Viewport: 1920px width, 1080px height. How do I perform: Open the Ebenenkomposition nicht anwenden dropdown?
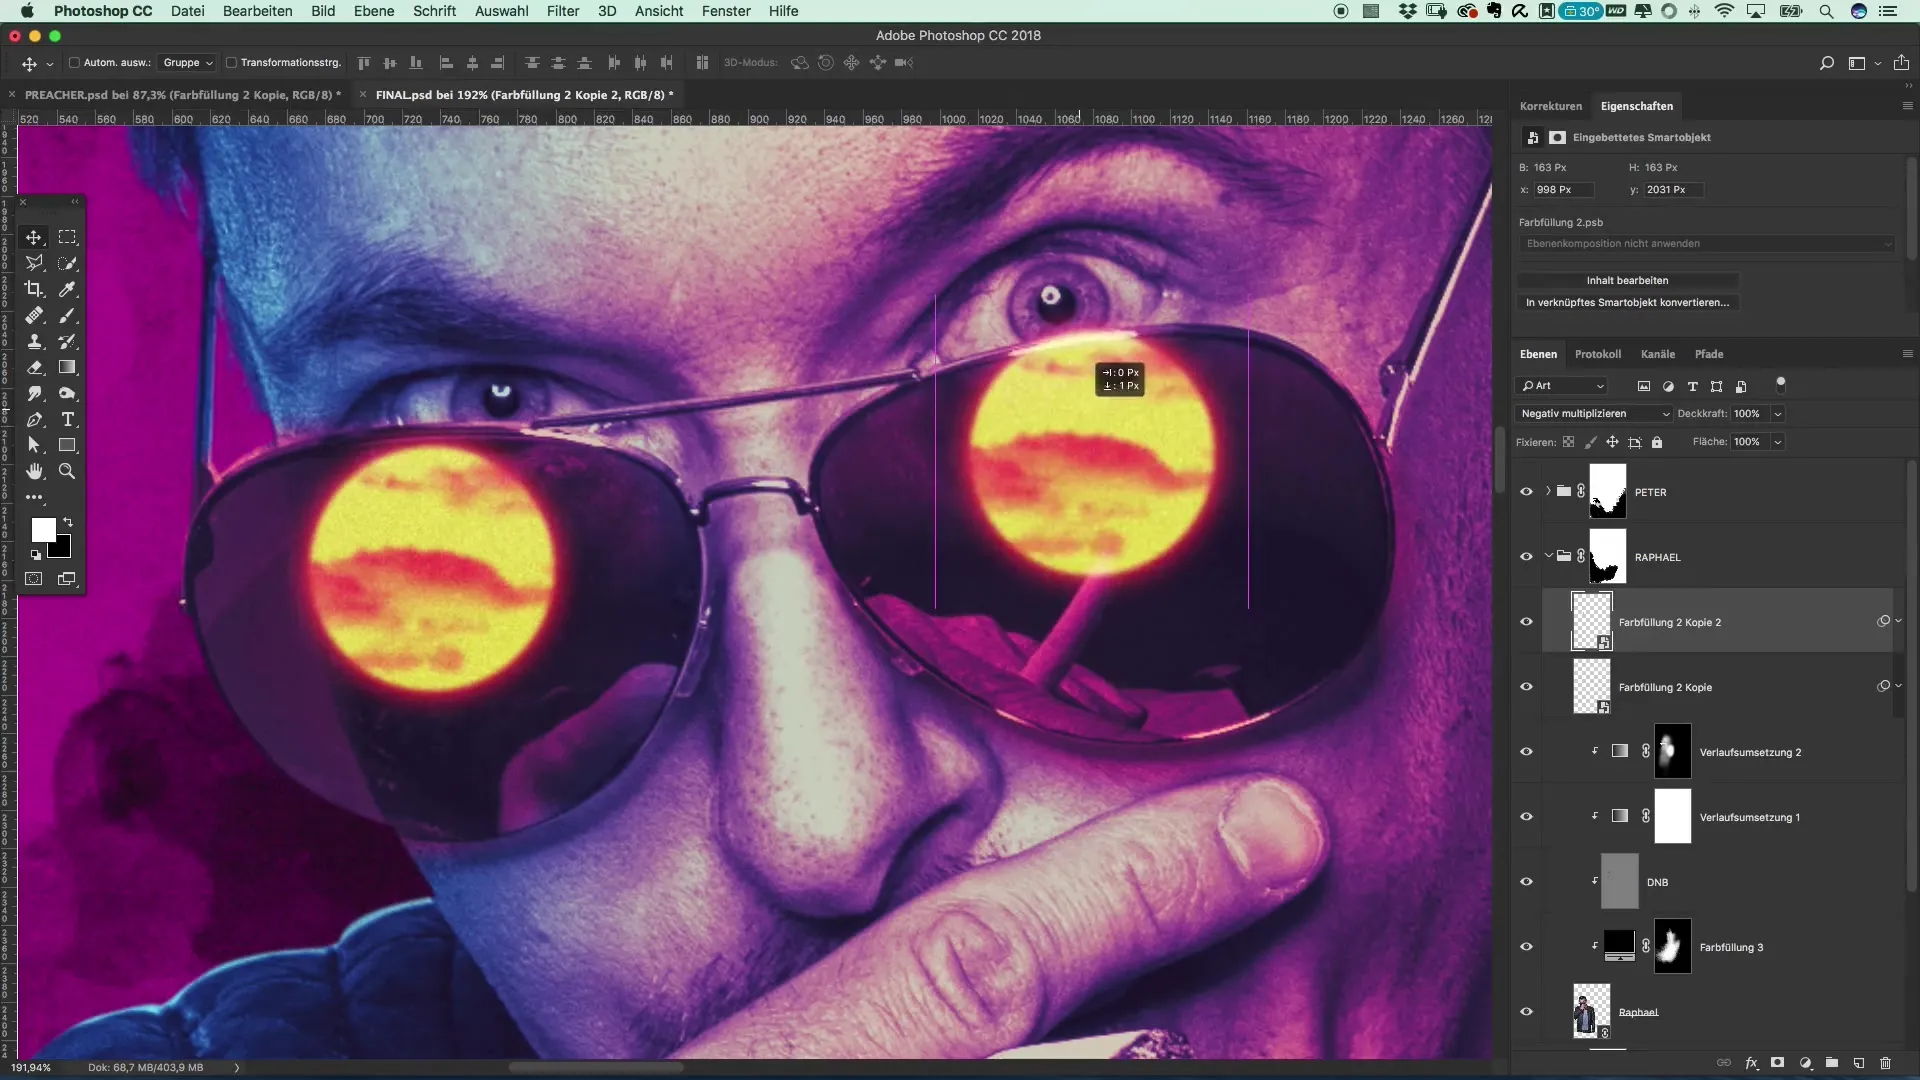click(x=1706, y=244)
